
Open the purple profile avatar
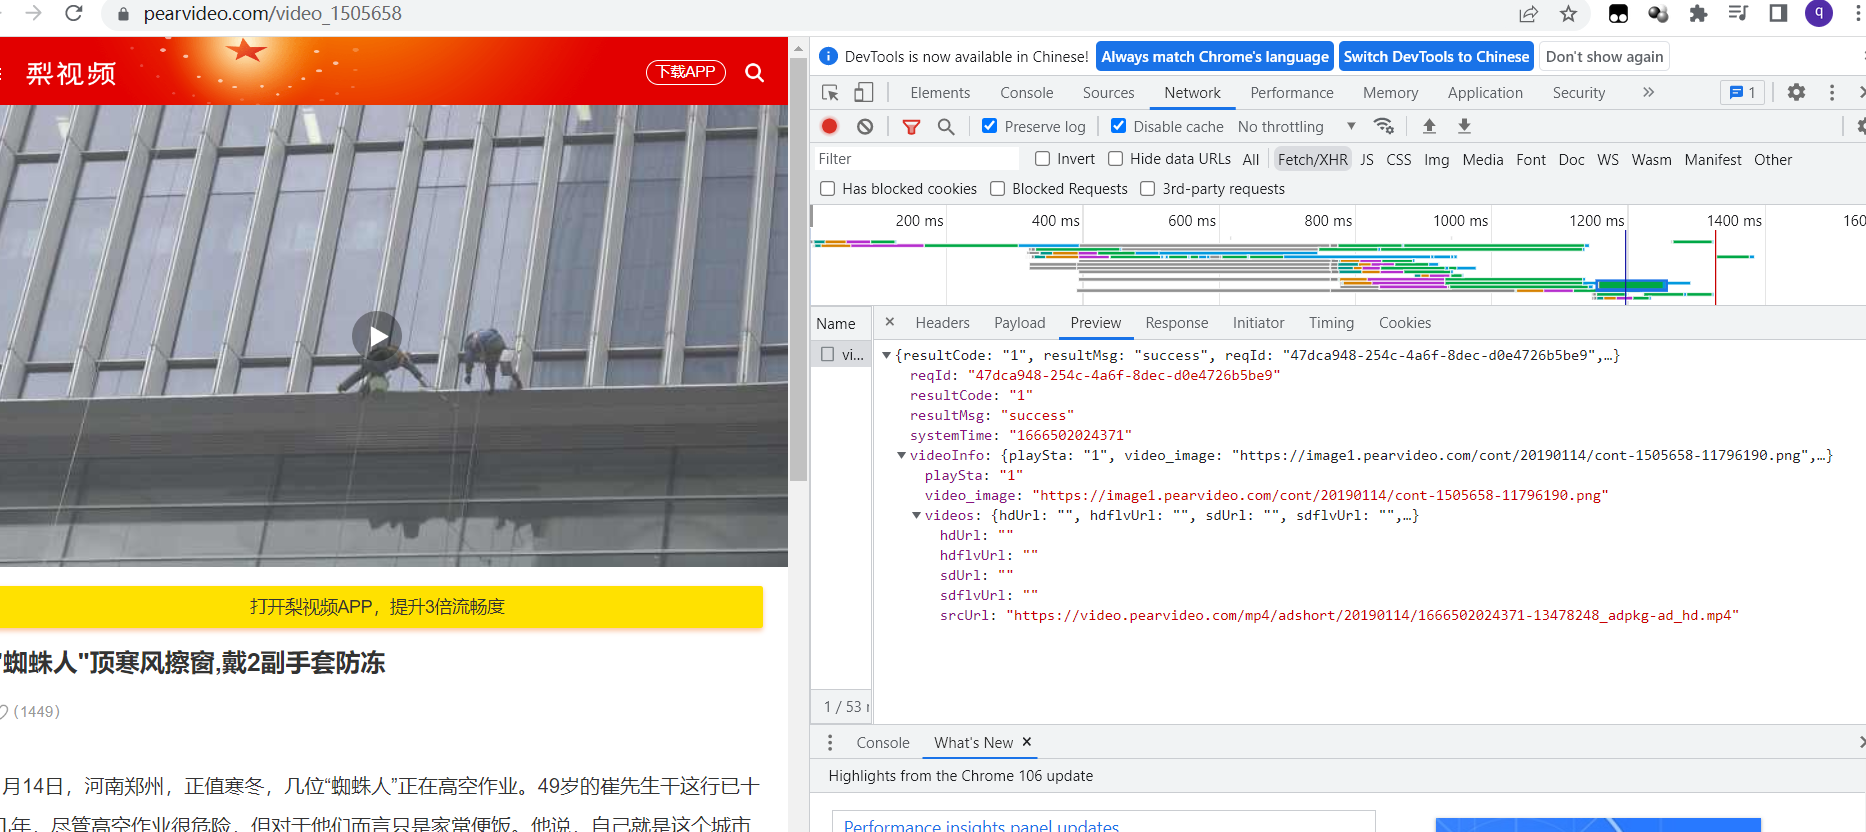1819,13
